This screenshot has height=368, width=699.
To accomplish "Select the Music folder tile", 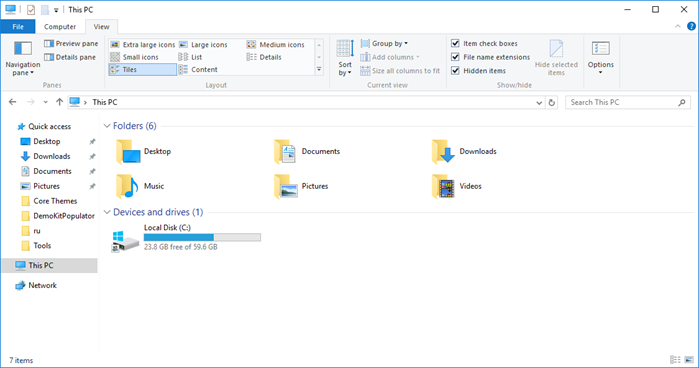I will (x=140, y=186).
